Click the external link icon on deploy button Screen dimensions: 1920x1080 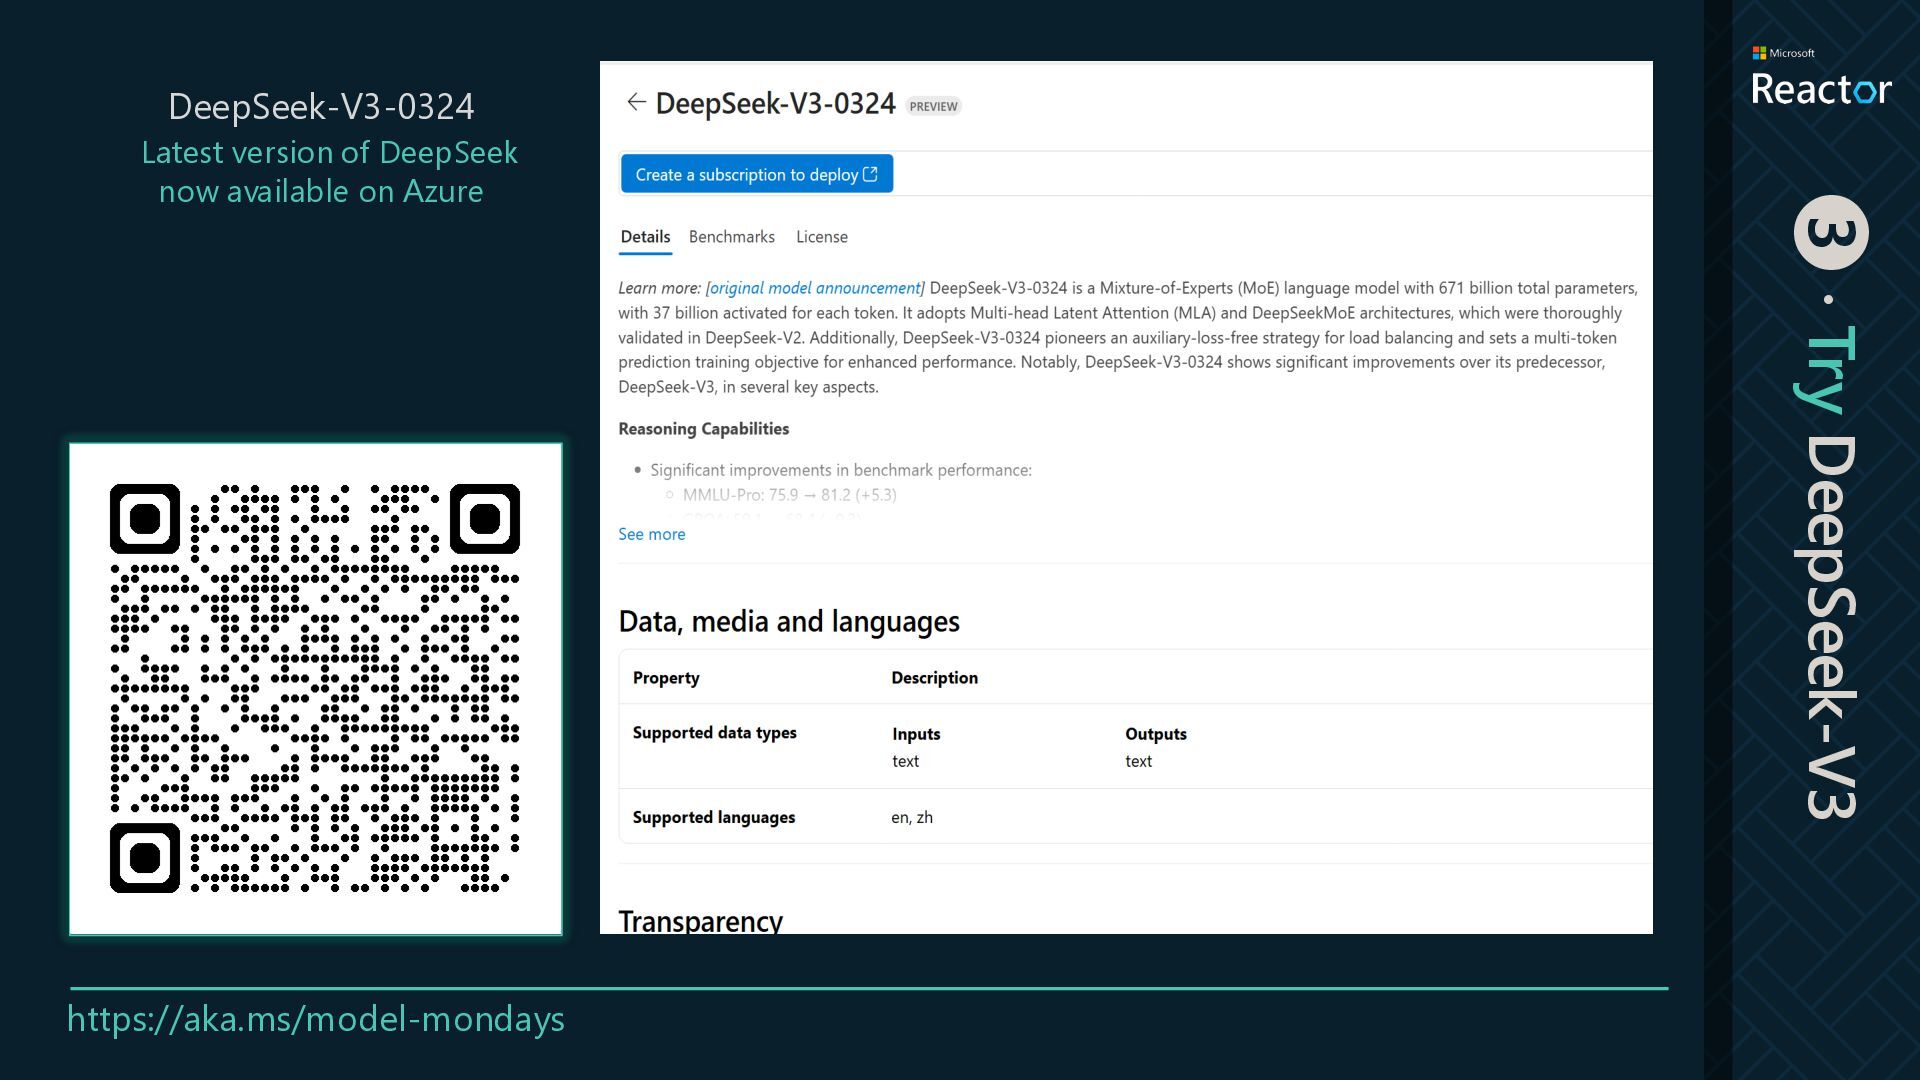(871, 174)
